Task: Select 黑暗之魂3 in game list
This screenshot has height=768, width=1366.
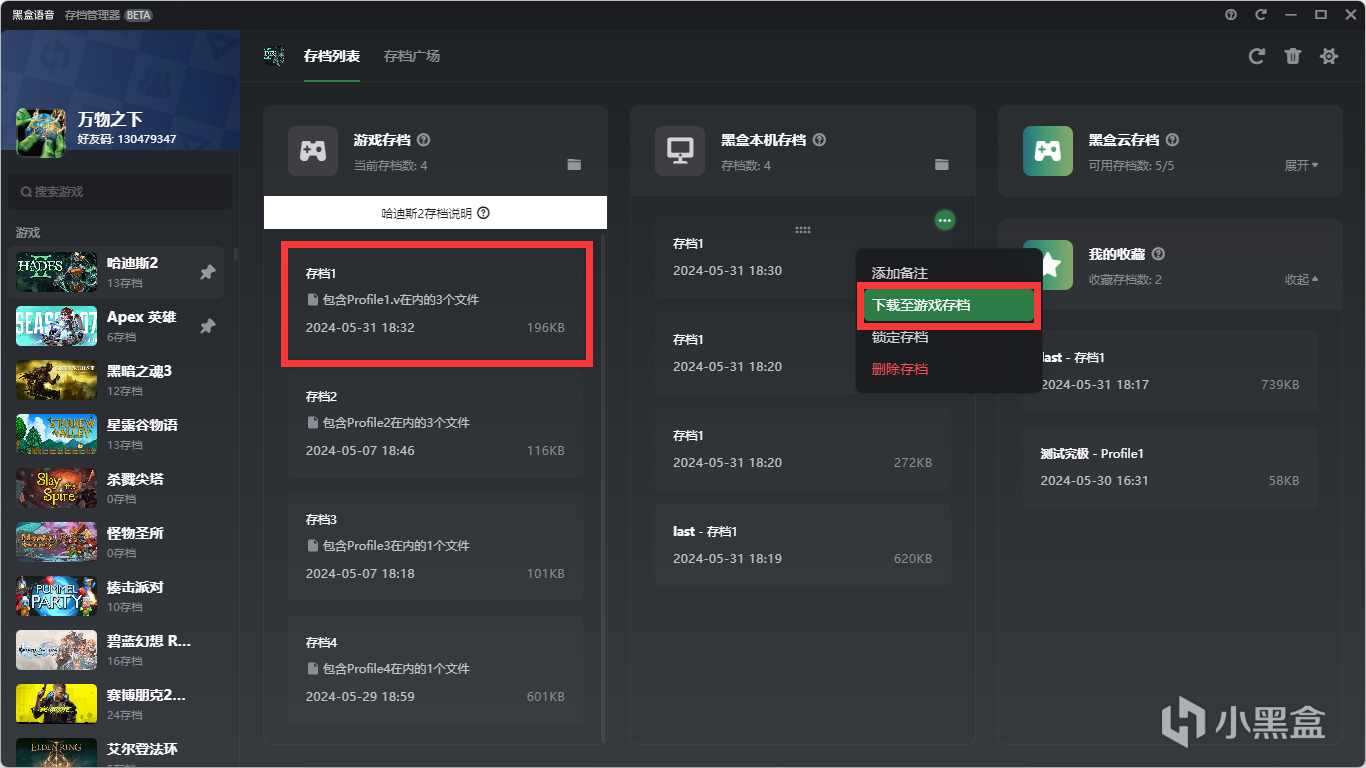Action: (116, 380)
